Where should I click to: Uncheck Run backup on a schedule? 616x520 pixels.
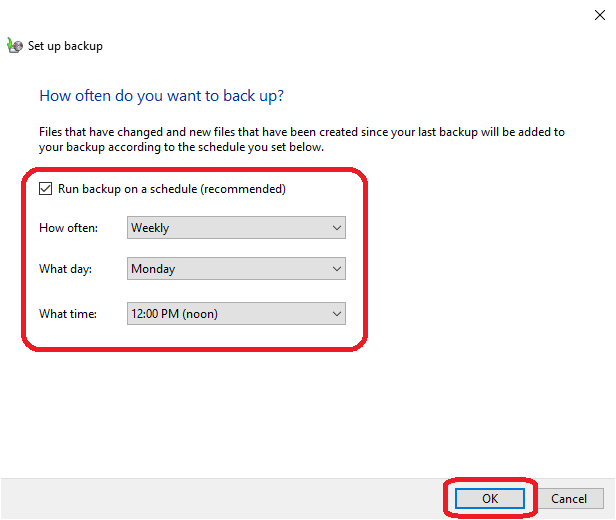(46, 189)
